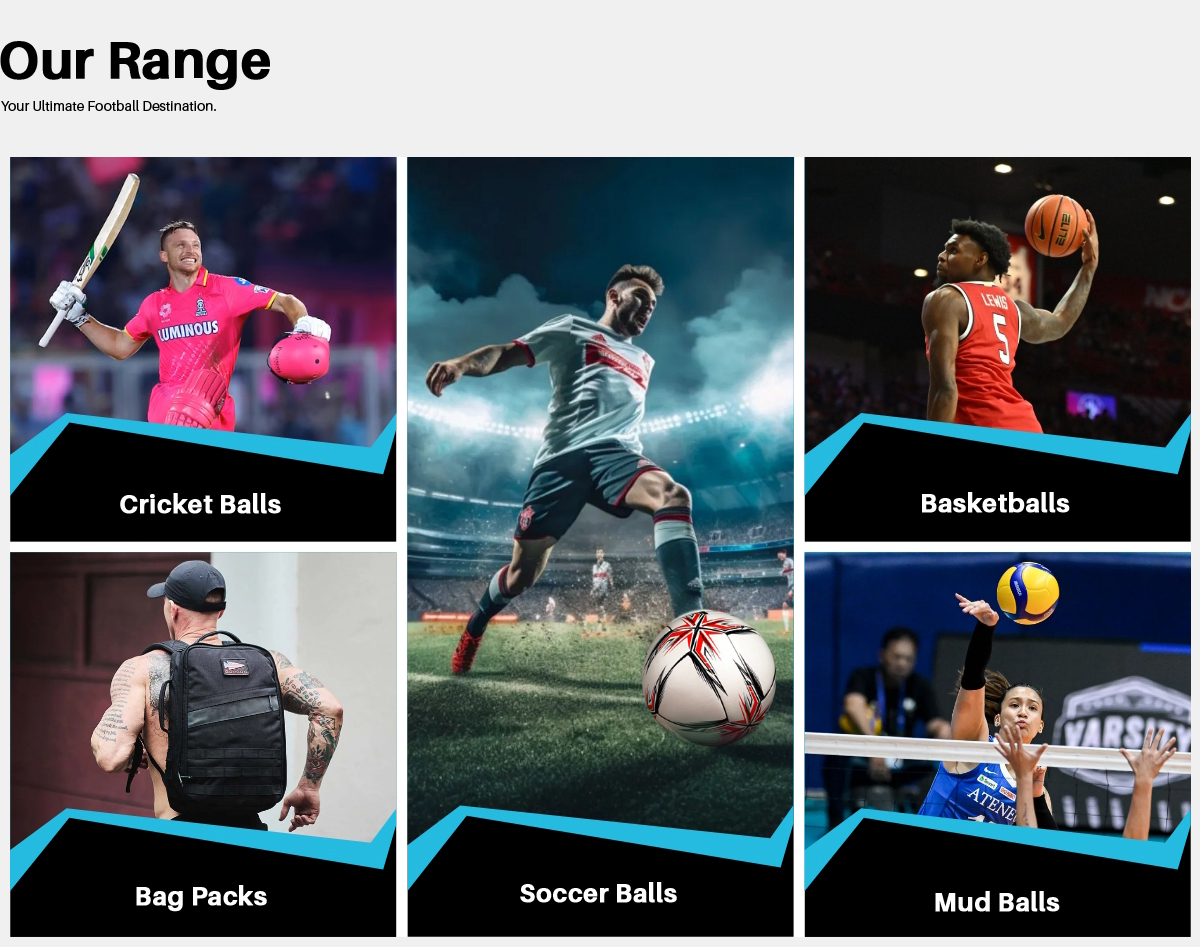Click the Basketballs label text
1200x947 pixels.
pos(995,503)
